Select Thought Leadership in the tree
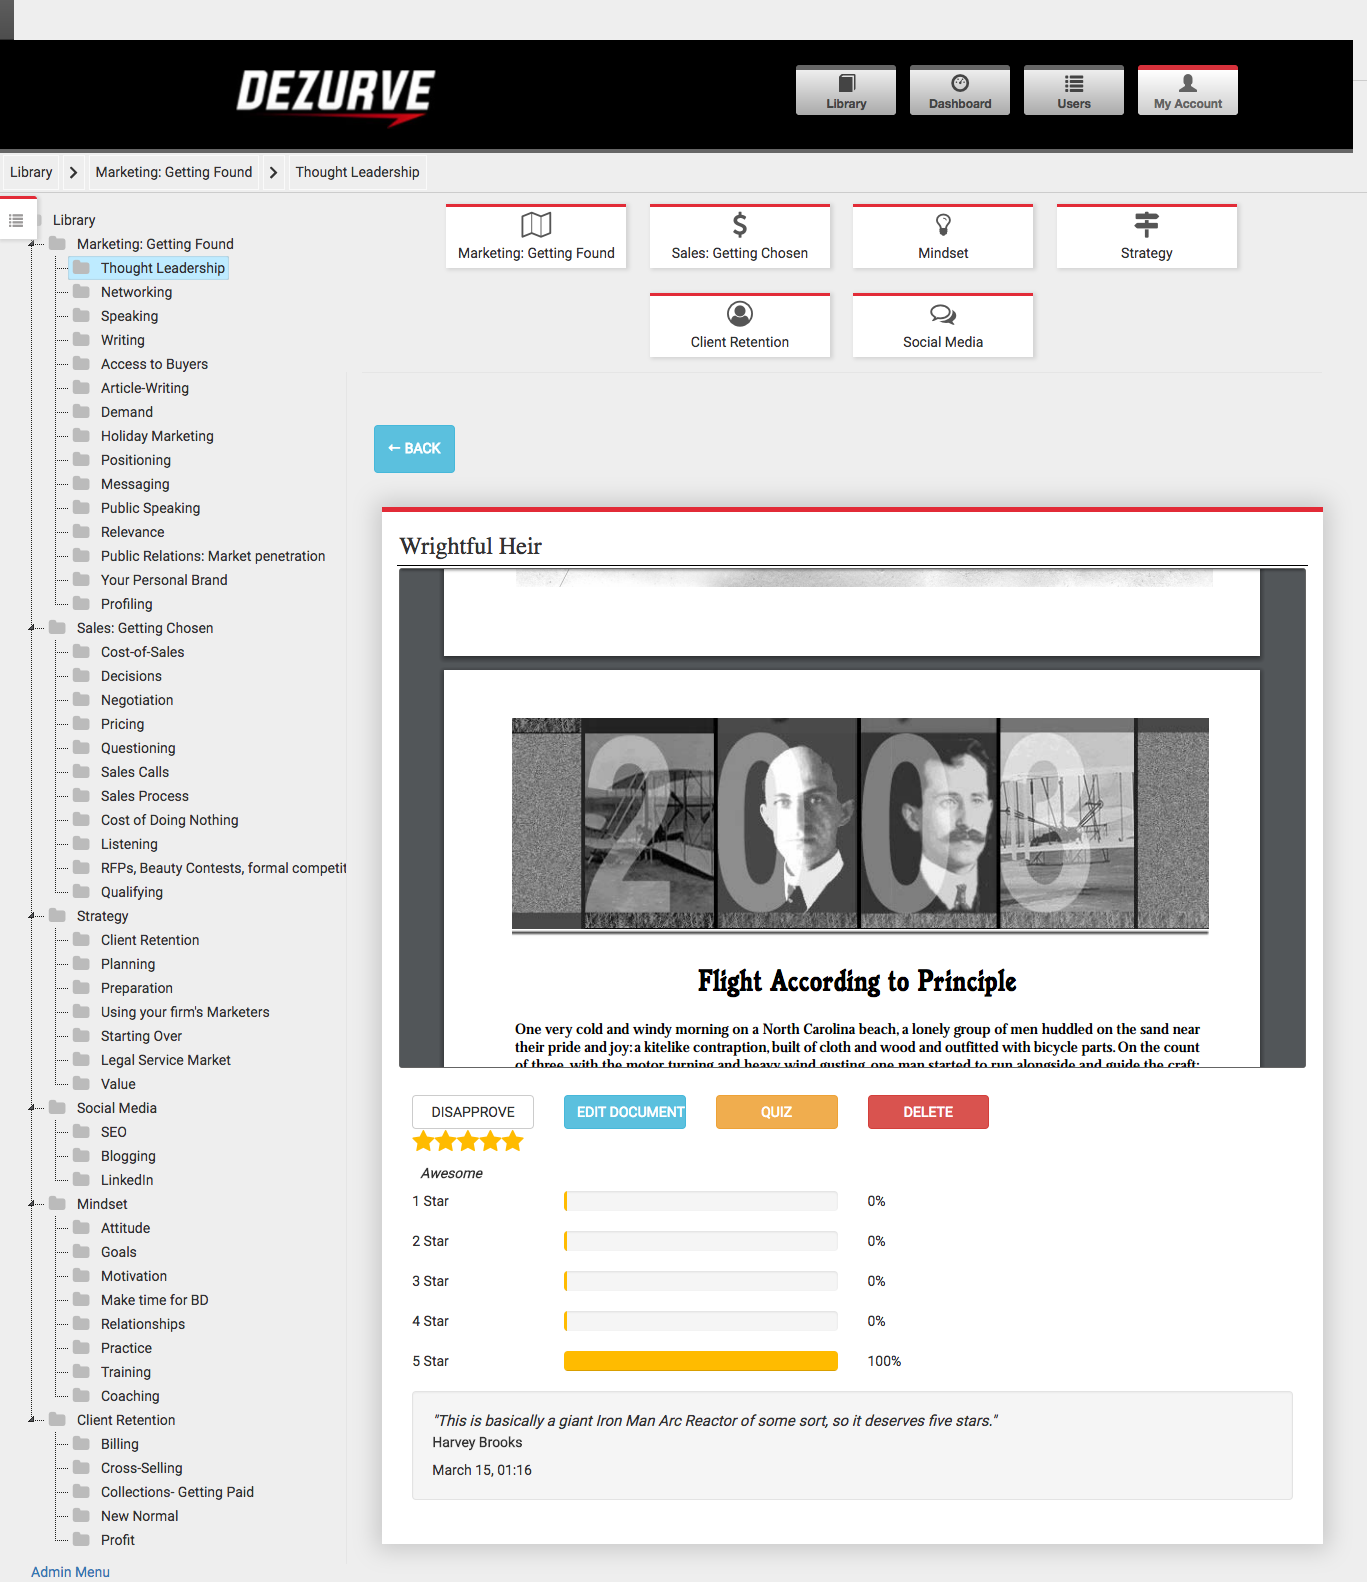This screenshot has width=1367, height=1582. [163, 268]
